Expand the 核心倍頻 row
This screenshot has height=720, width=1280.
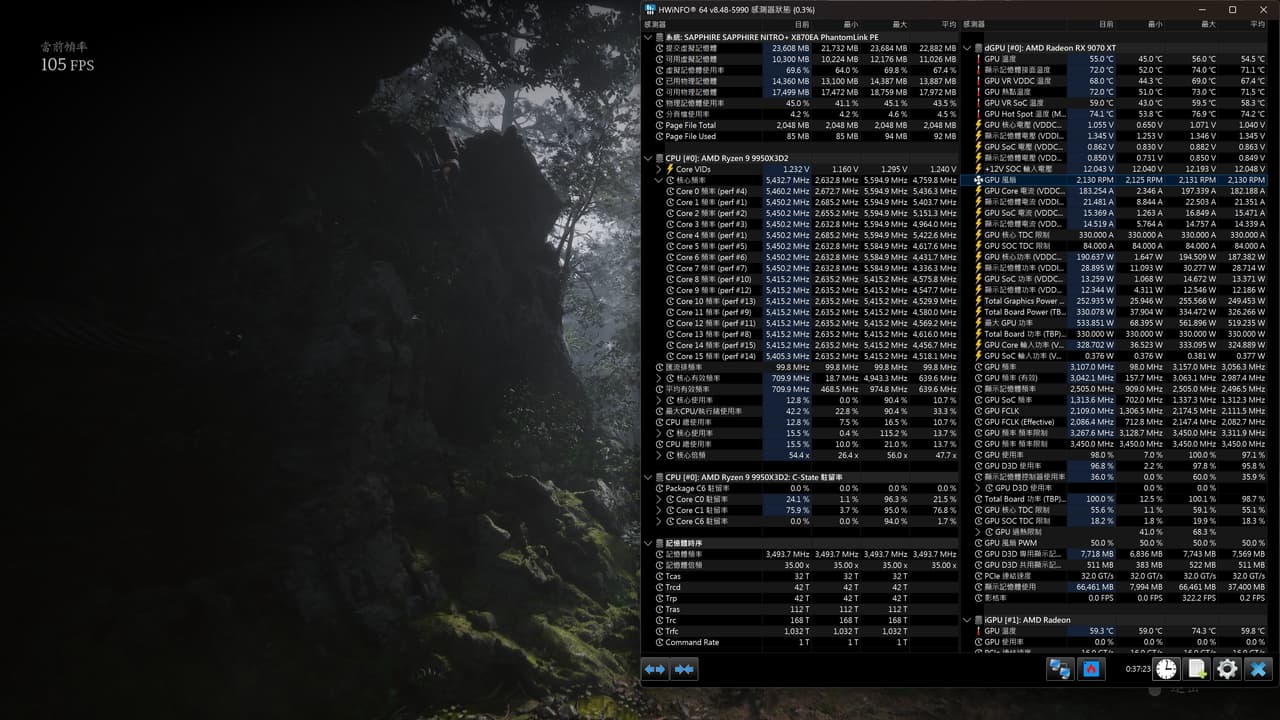658,455
